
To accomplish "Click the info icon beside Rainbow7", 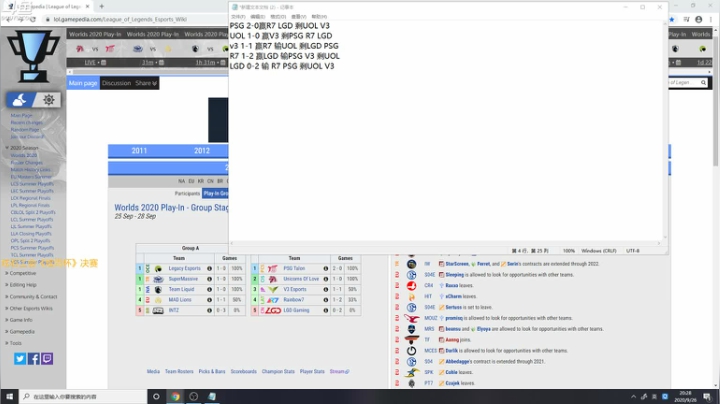I will tap(326, 300).
